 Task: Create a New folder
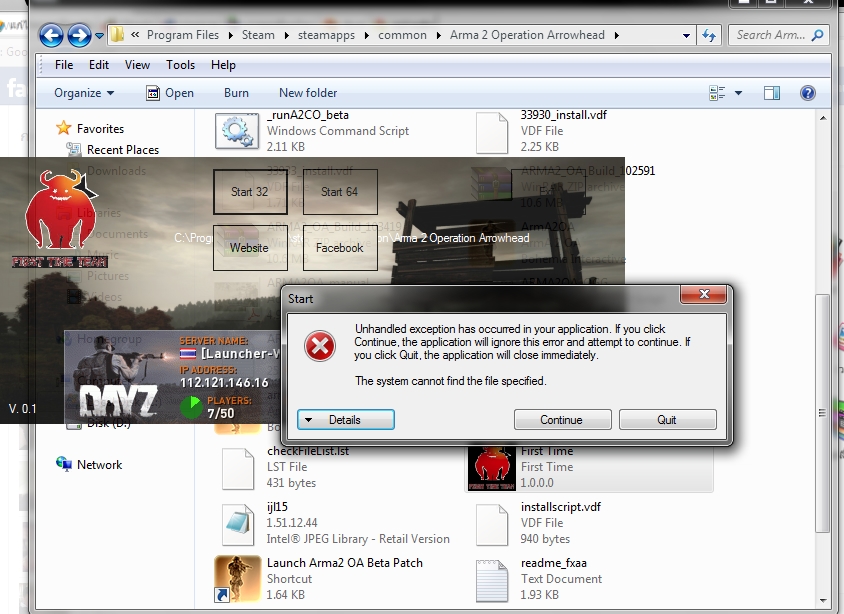(x=308, y=93)
